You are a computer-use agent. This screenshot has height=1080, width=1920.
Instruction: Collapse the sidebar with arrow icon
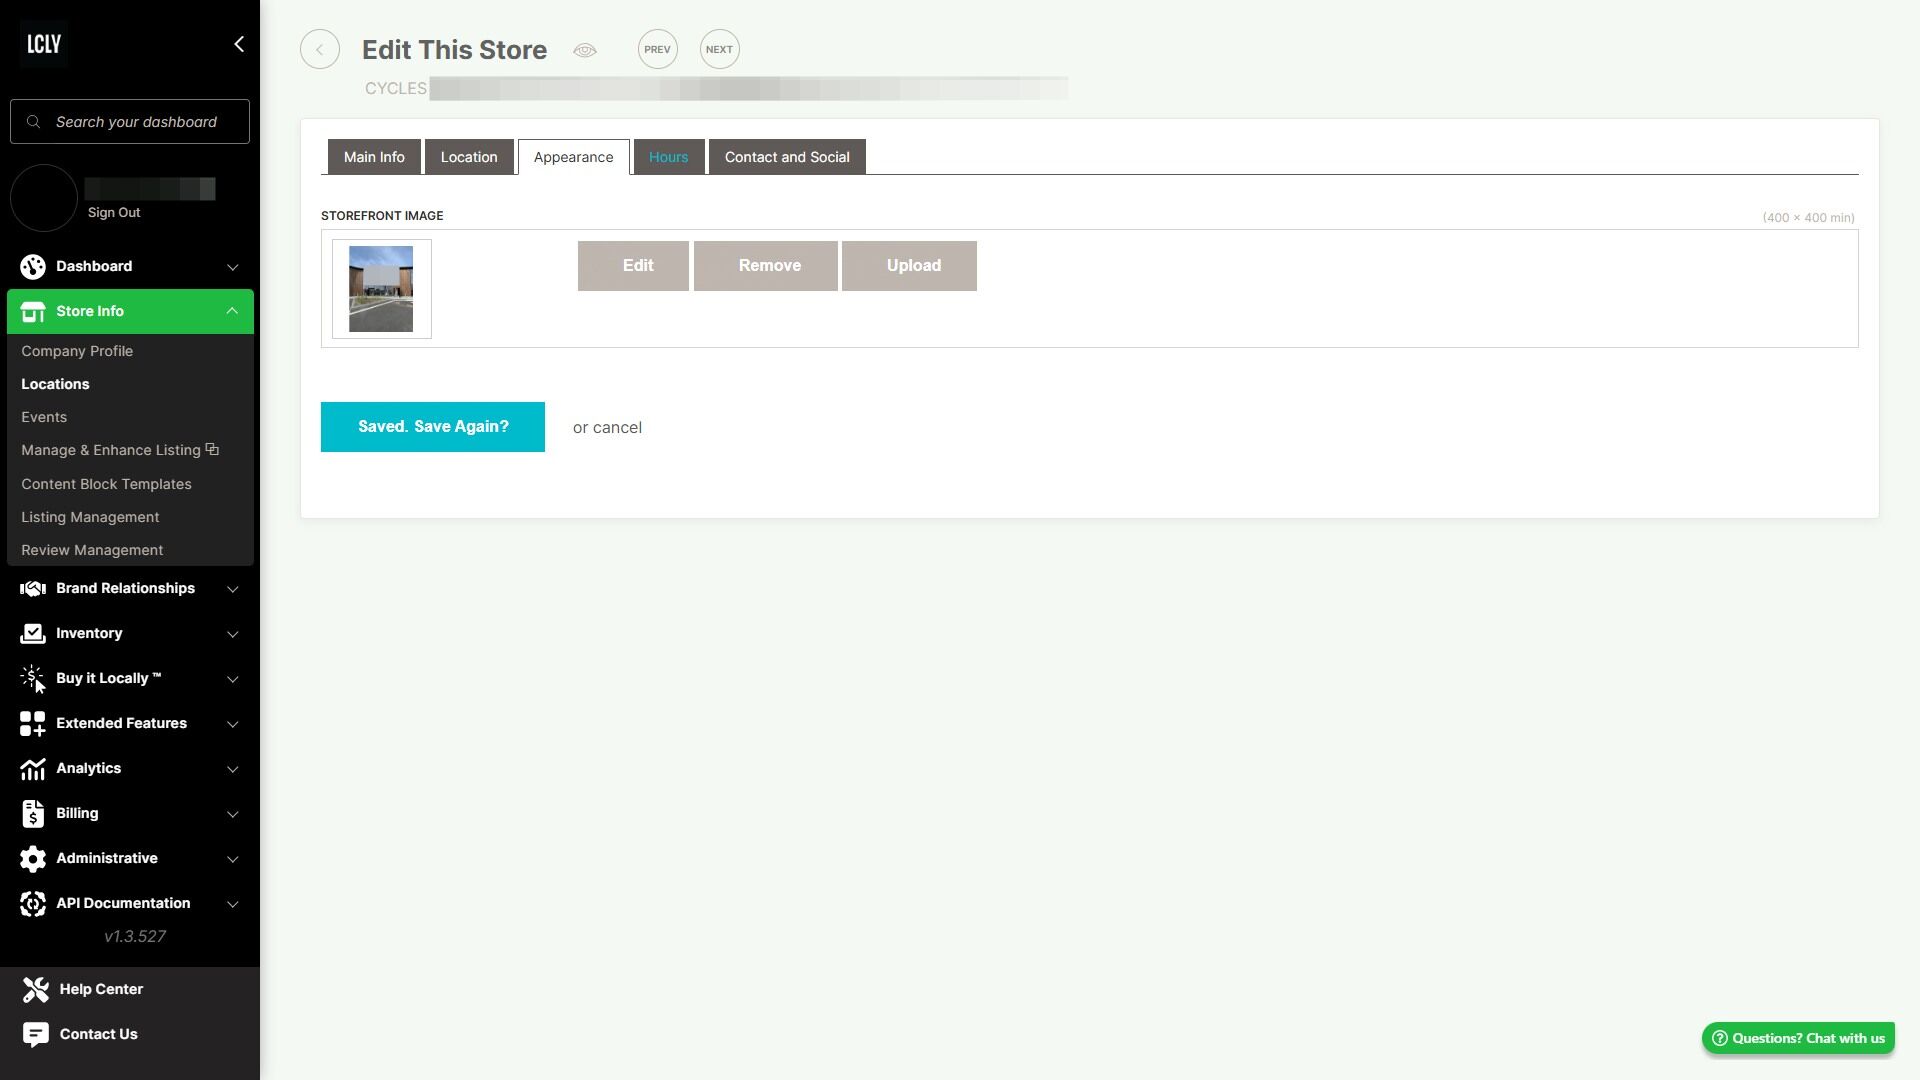pyautogui.click(x=238, y=44)
